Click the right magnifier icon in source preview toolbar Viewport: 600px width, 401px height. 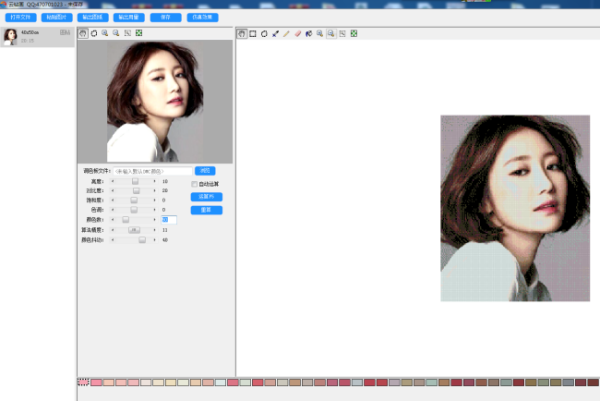(x=116, y=33)
